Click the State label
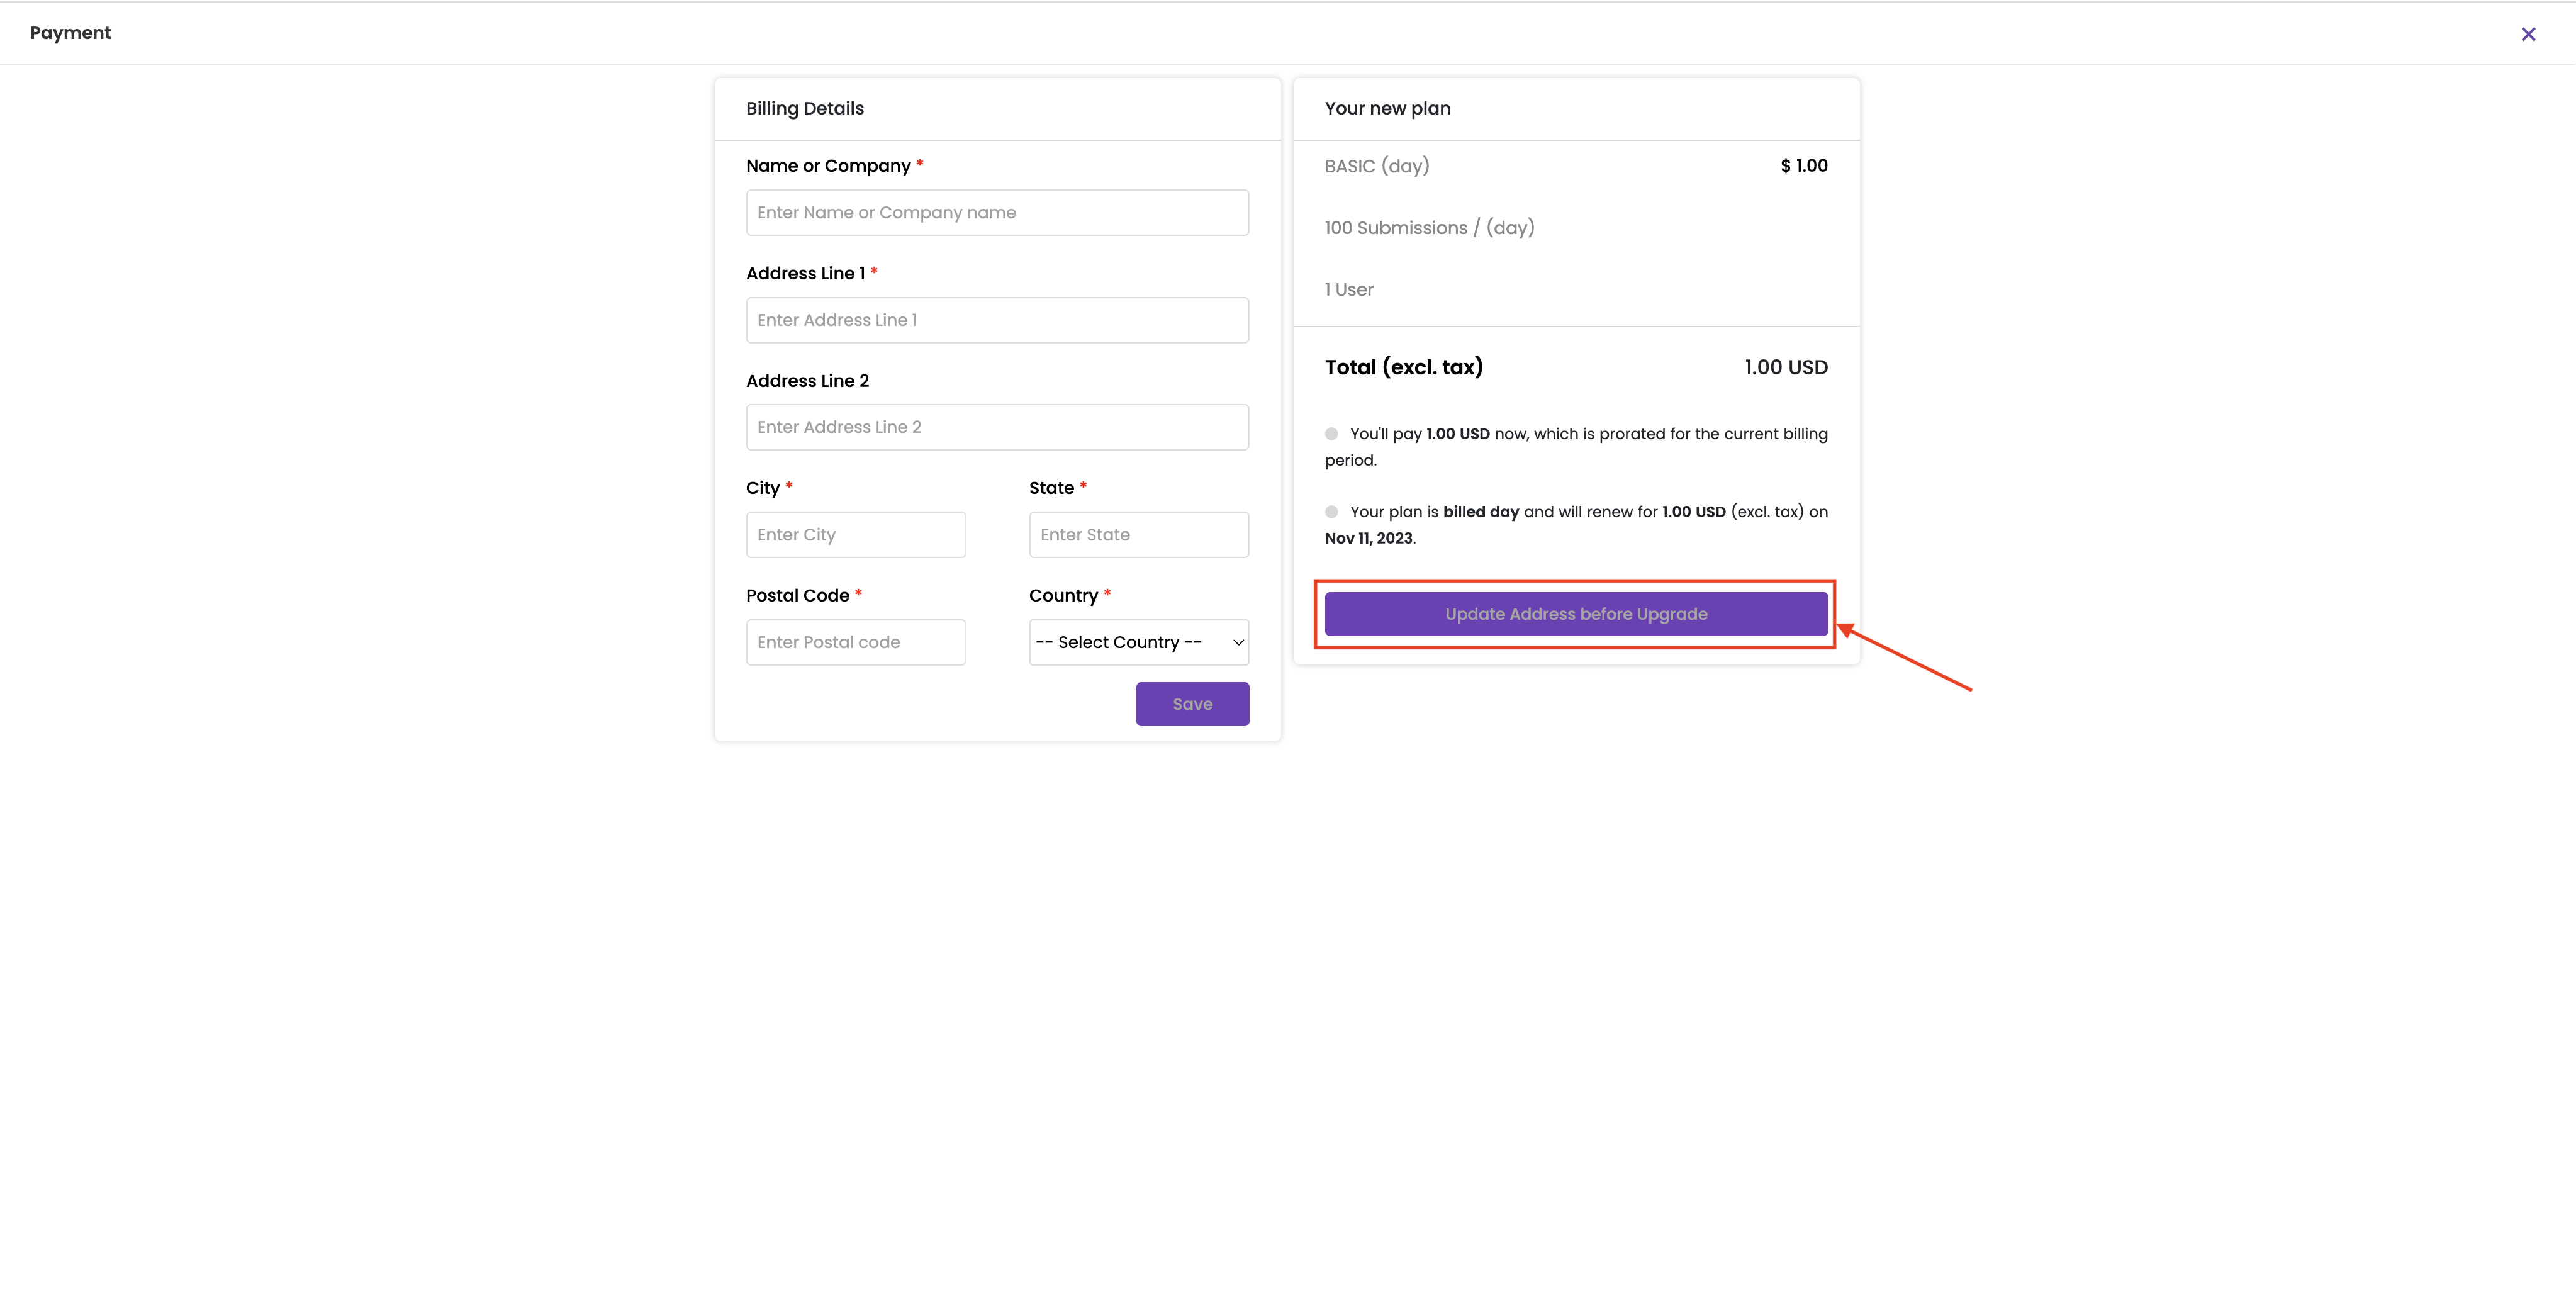 pyautogui.click(x=1051, y=488)
